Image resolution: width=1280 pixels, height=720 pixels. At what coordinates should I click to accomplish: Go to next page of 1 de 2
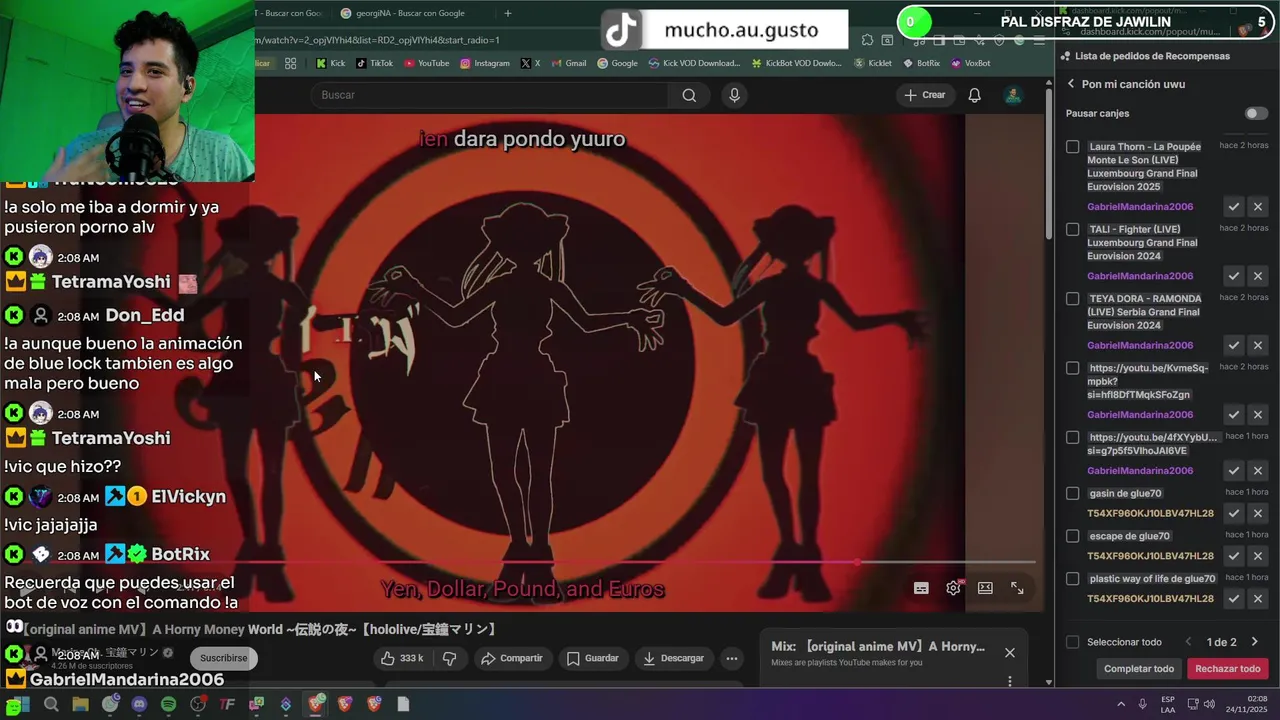tap(1254, 642)
